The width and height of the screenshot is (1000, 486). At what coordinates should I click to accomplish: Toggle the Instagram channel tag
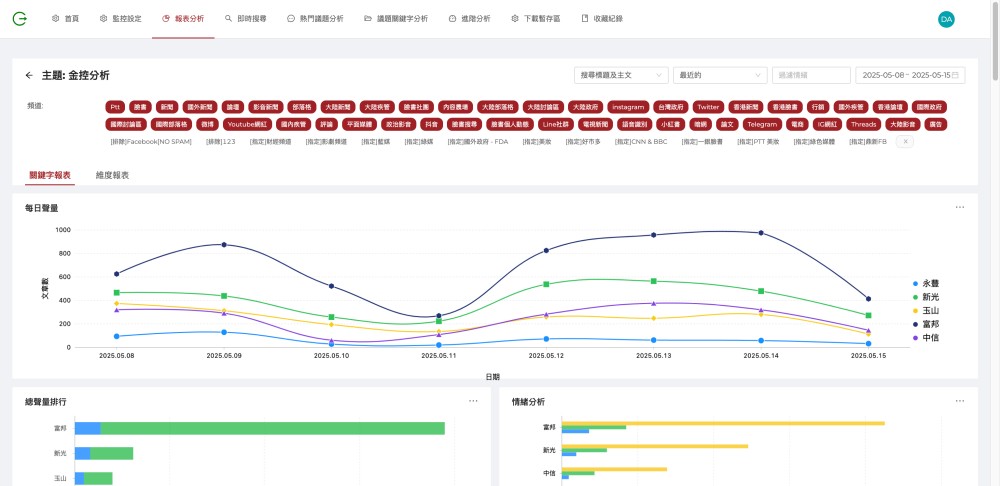point(628,107)
